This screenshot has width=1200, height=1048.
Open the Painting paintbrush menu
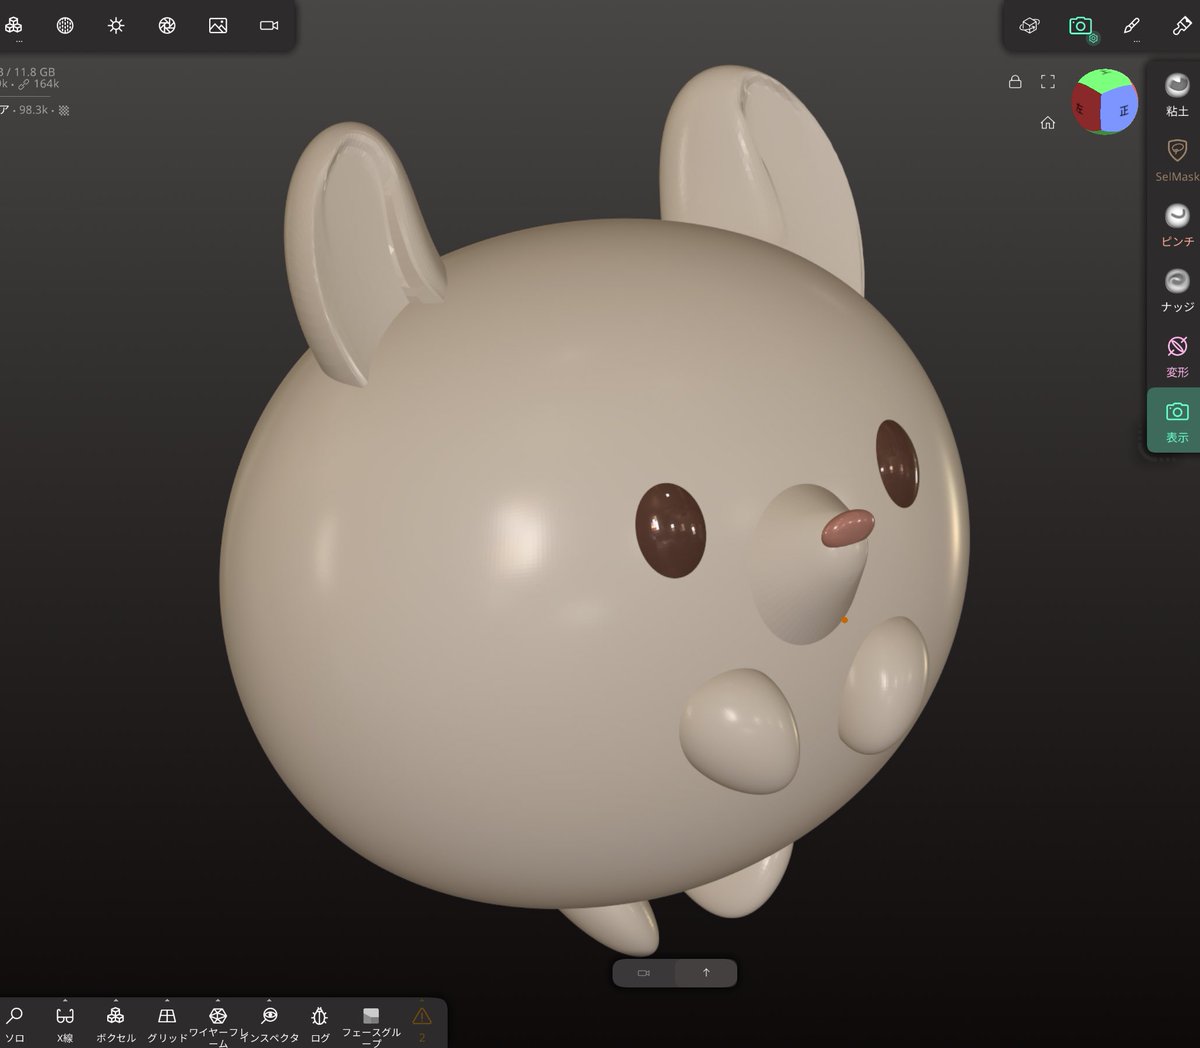coord(1182,25)
